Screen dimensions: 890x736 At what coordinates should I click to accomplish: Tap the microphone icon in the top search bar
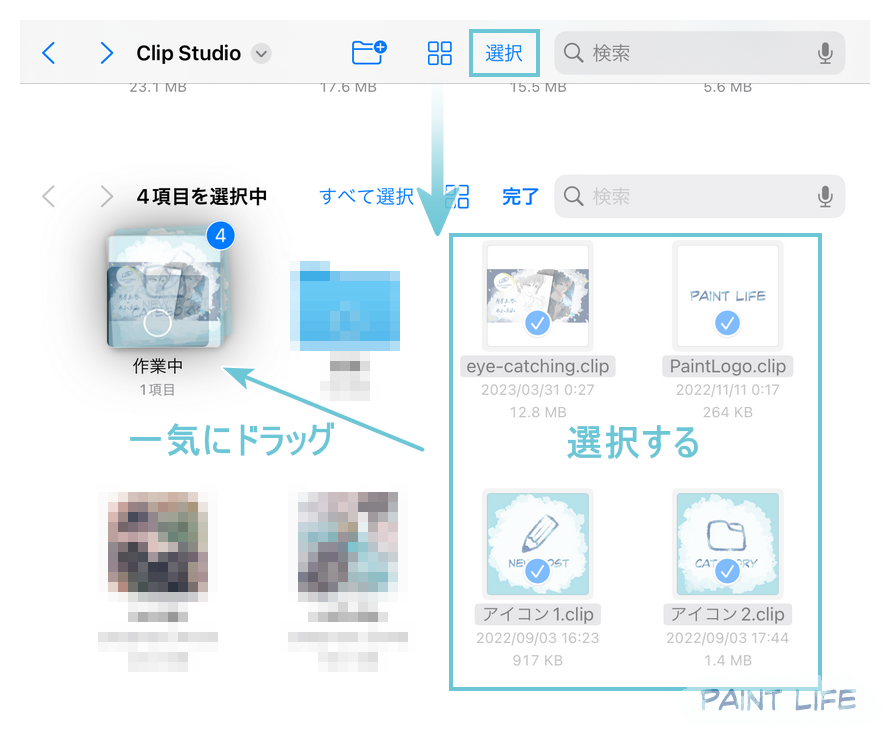[826, 53]
